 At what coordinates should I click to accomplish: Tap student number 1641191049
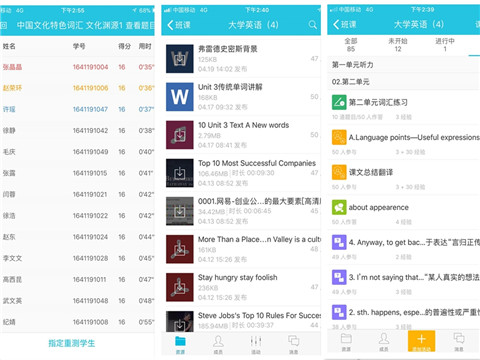(x=90, y=152)
